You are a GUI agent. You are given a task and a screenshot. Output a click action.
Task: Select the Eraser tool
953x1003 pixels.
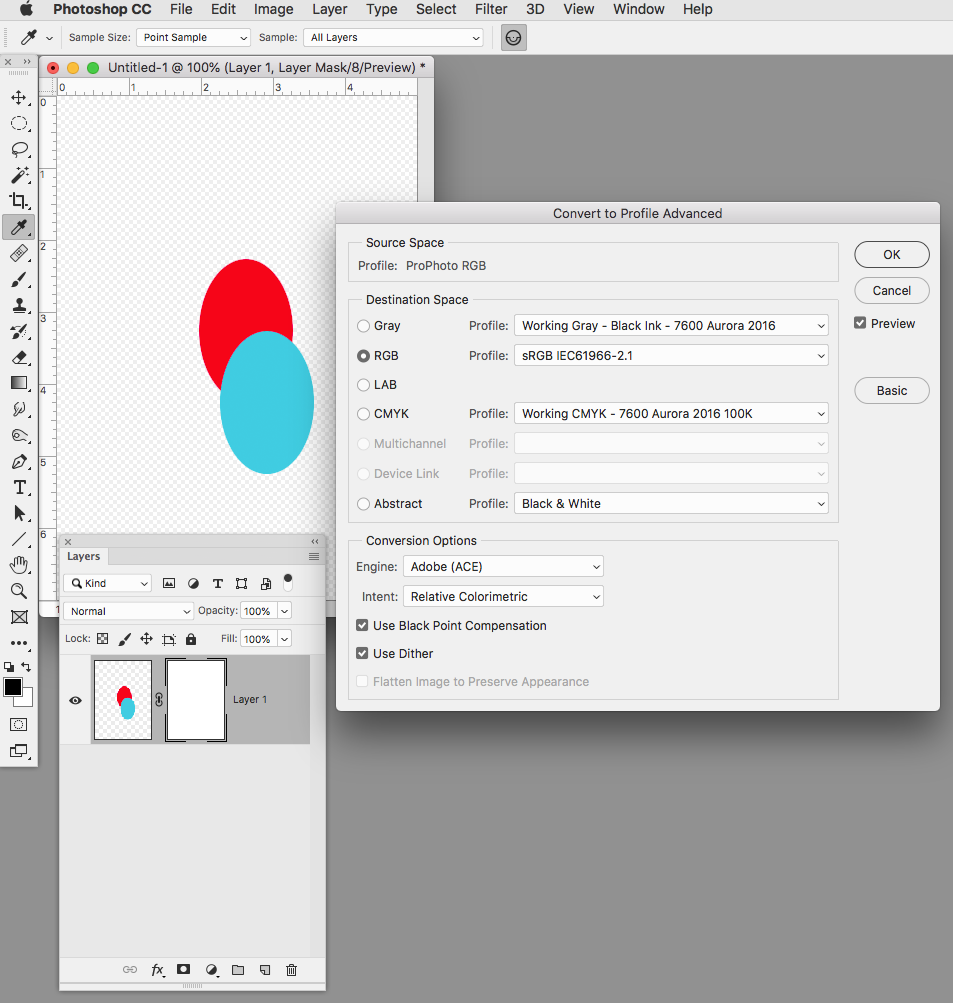tap(19, 357)
